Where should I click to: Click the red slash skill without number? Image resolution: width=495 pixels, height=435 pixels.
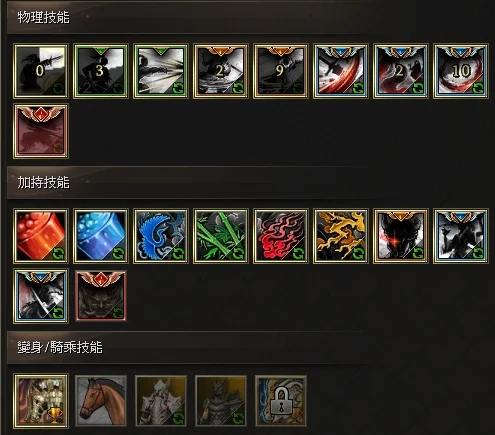tap(341, 71)
